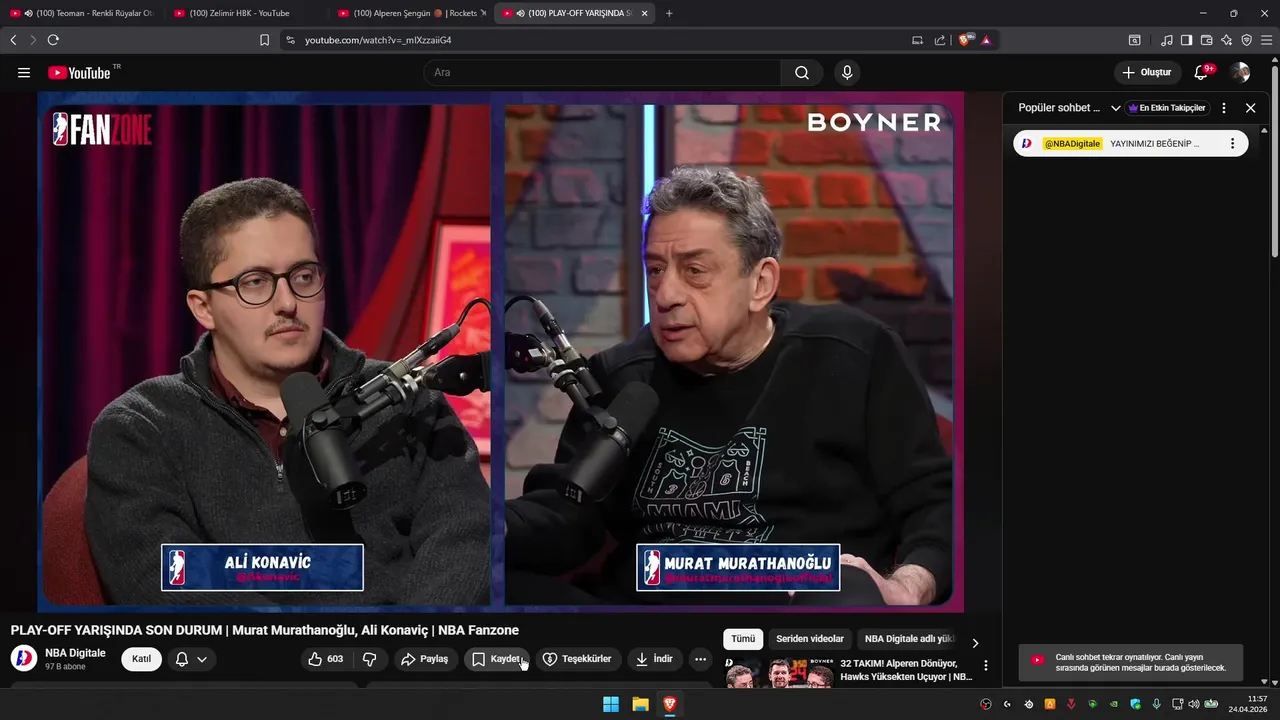Open the YouTube notifications bell
This screenshot has height=720, width=1280.
tap(1203, 72)
